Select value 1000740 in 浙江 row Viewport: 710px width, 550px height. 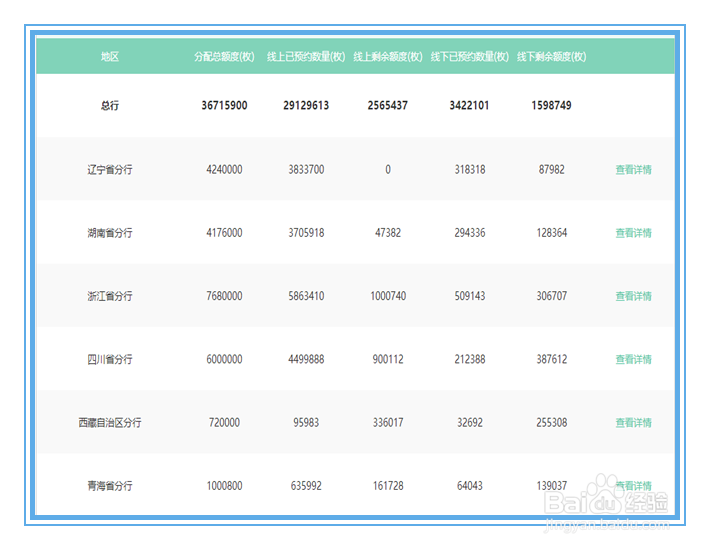pos(388,297)
